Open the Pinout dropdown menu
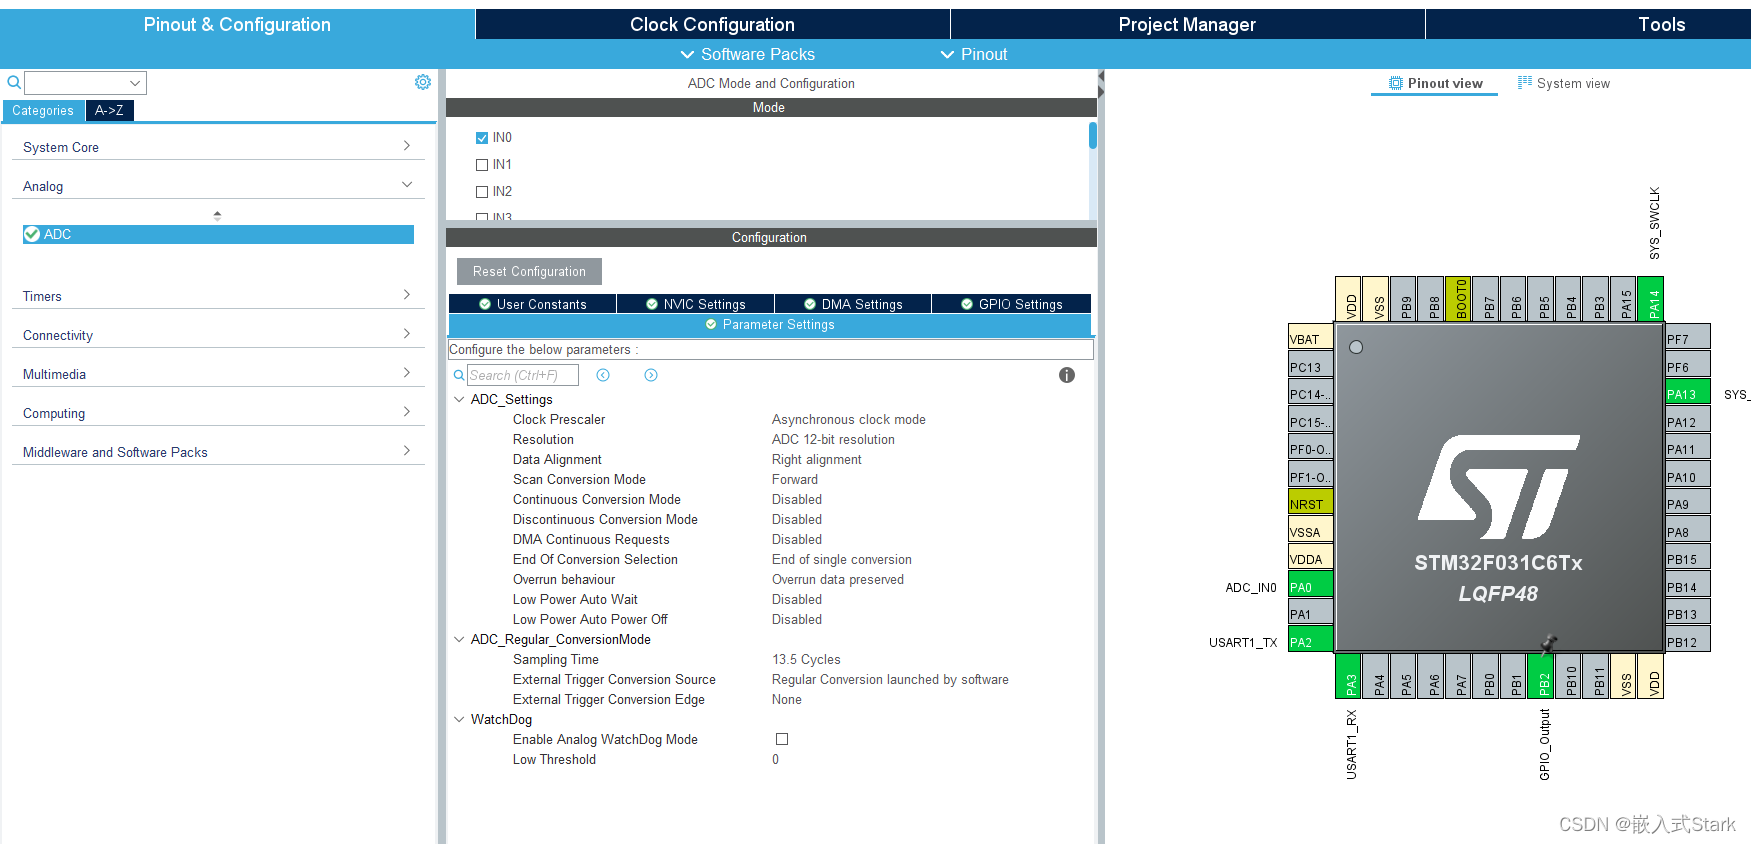Image resolution: width=1751 pixels, height=844 pixels. click(974, 54)
